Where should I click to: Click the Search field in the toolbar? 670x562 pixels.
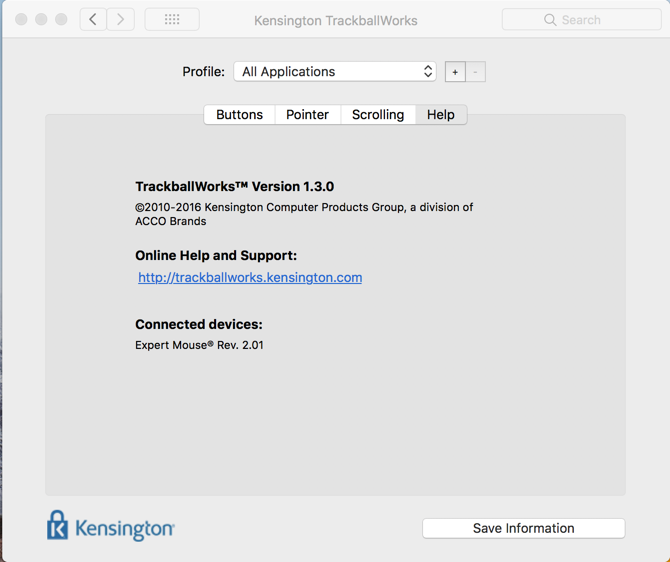[582, 20]
